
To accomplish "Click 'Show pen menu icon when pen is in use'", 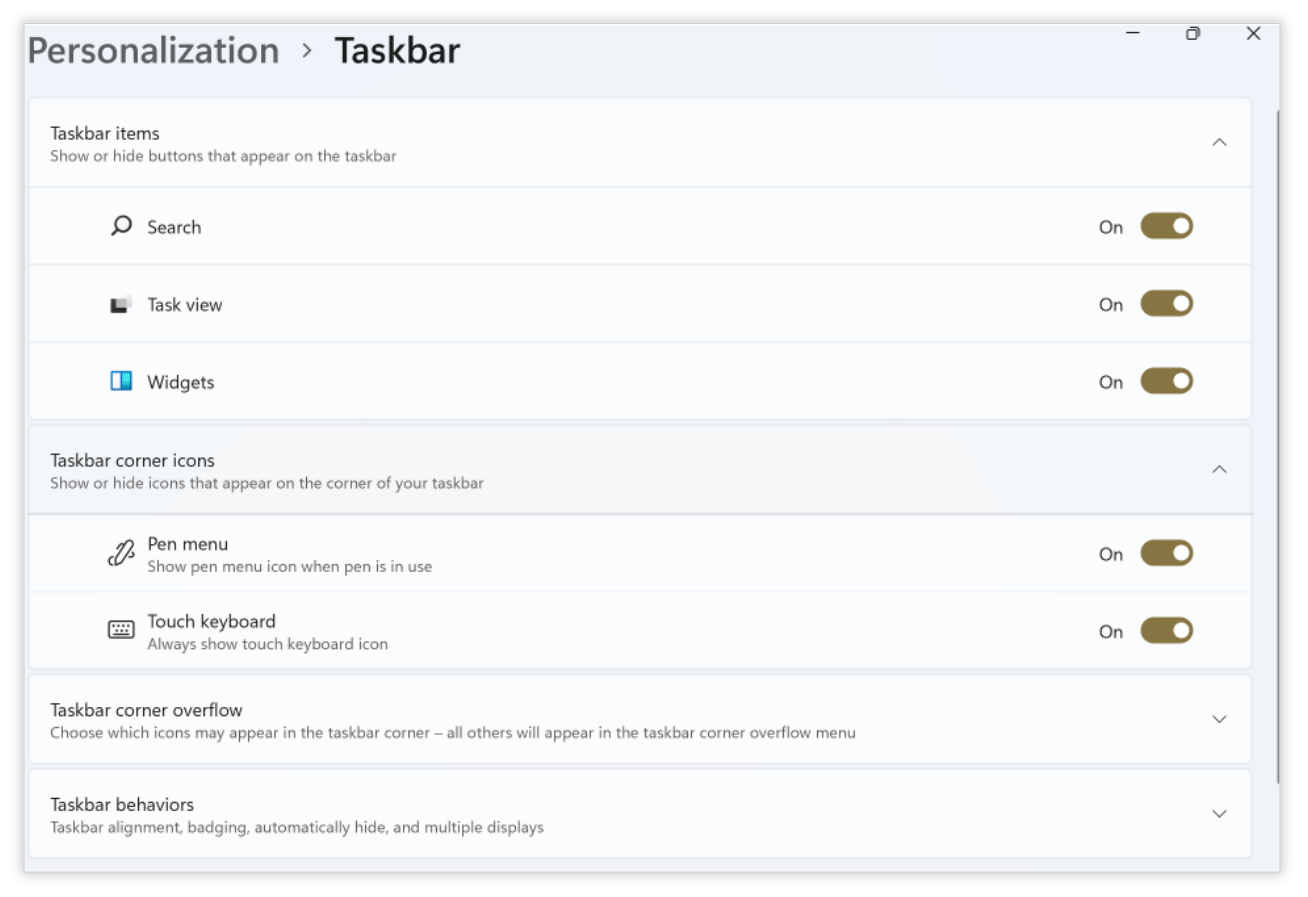I will coord(290,567).
